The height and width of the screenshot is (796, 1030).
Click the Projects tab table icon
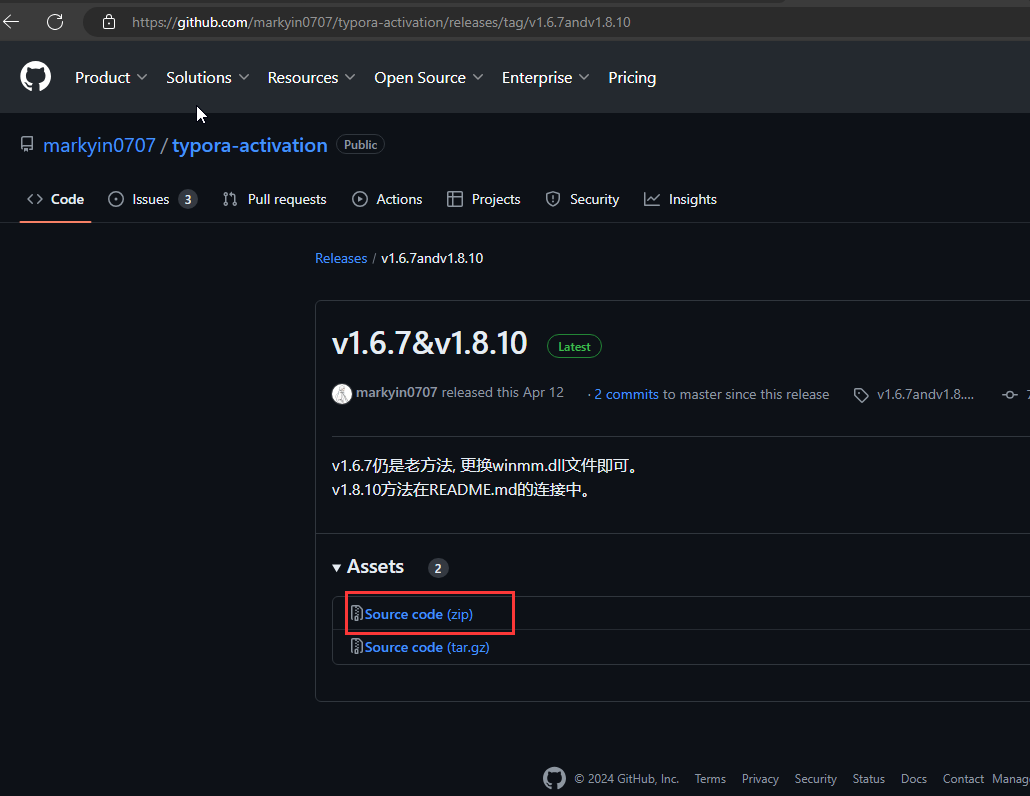tap(455, 199)
